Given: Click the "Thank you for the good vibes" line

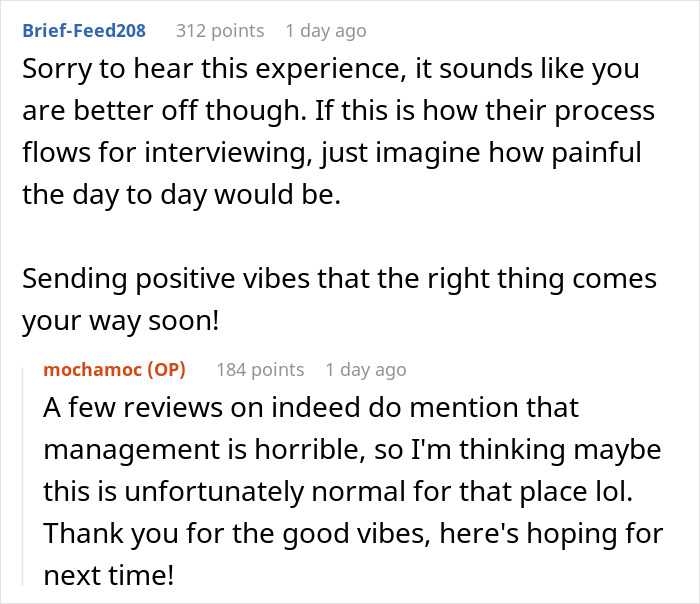Looking at the screenshot, I should pos(353,533).
